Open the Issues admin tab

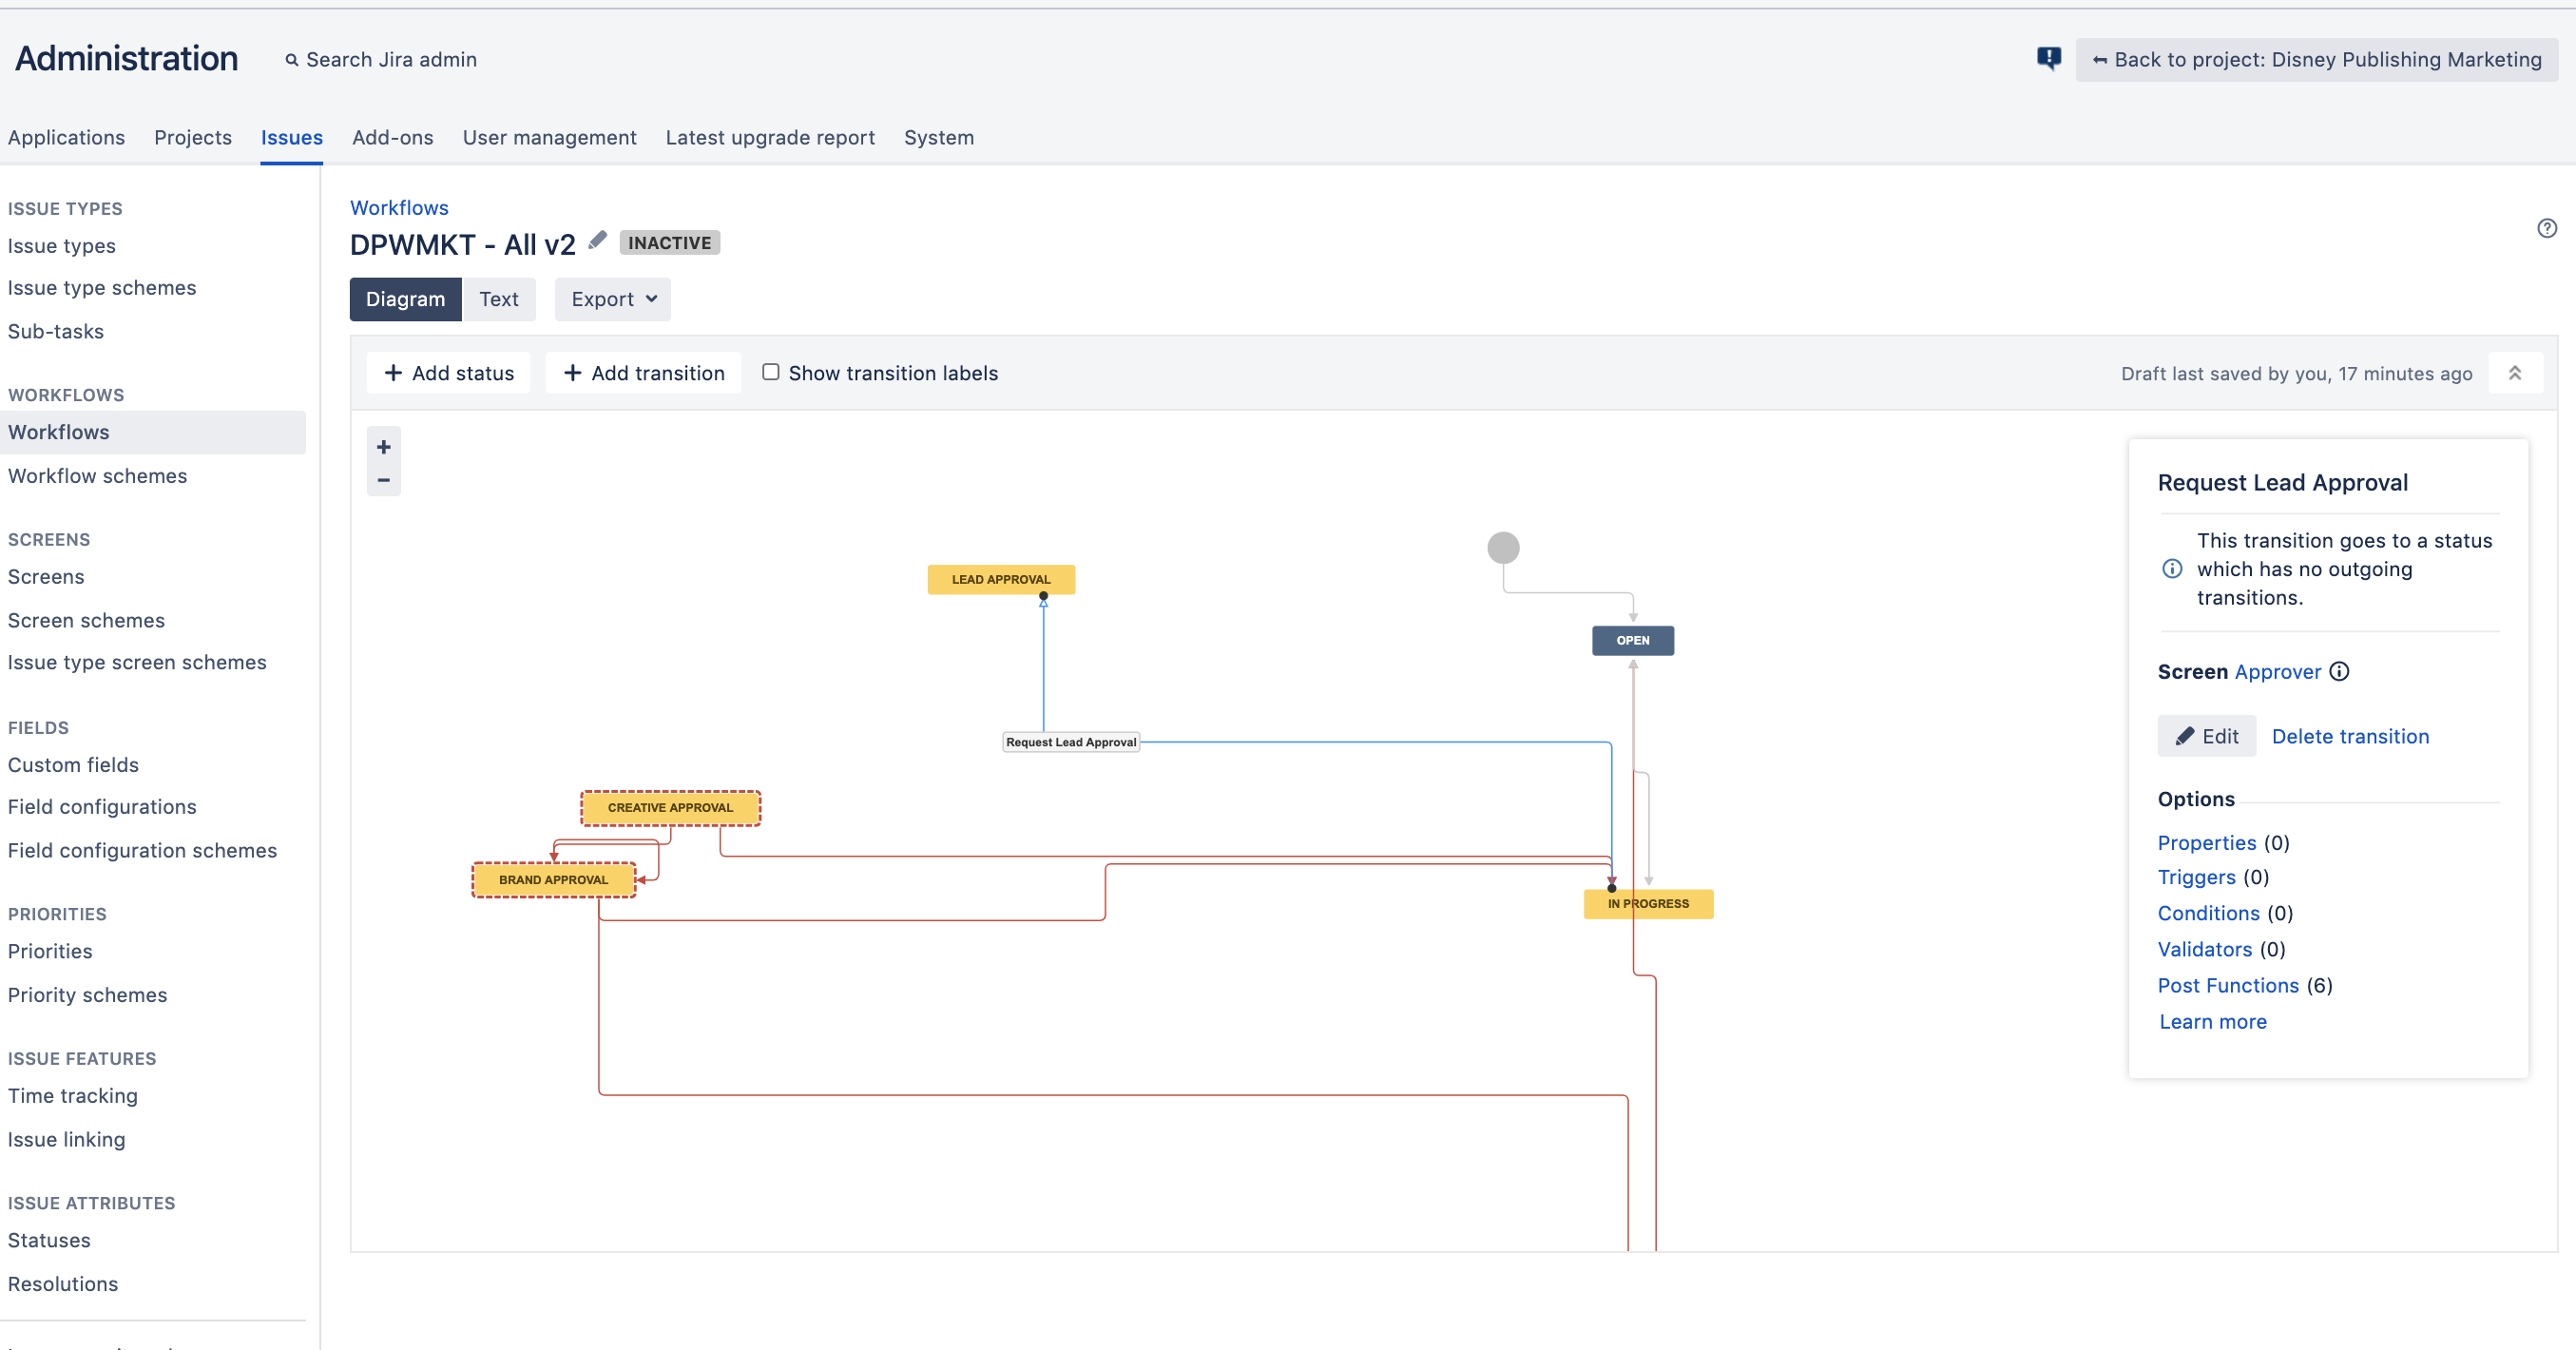(292, 137)
